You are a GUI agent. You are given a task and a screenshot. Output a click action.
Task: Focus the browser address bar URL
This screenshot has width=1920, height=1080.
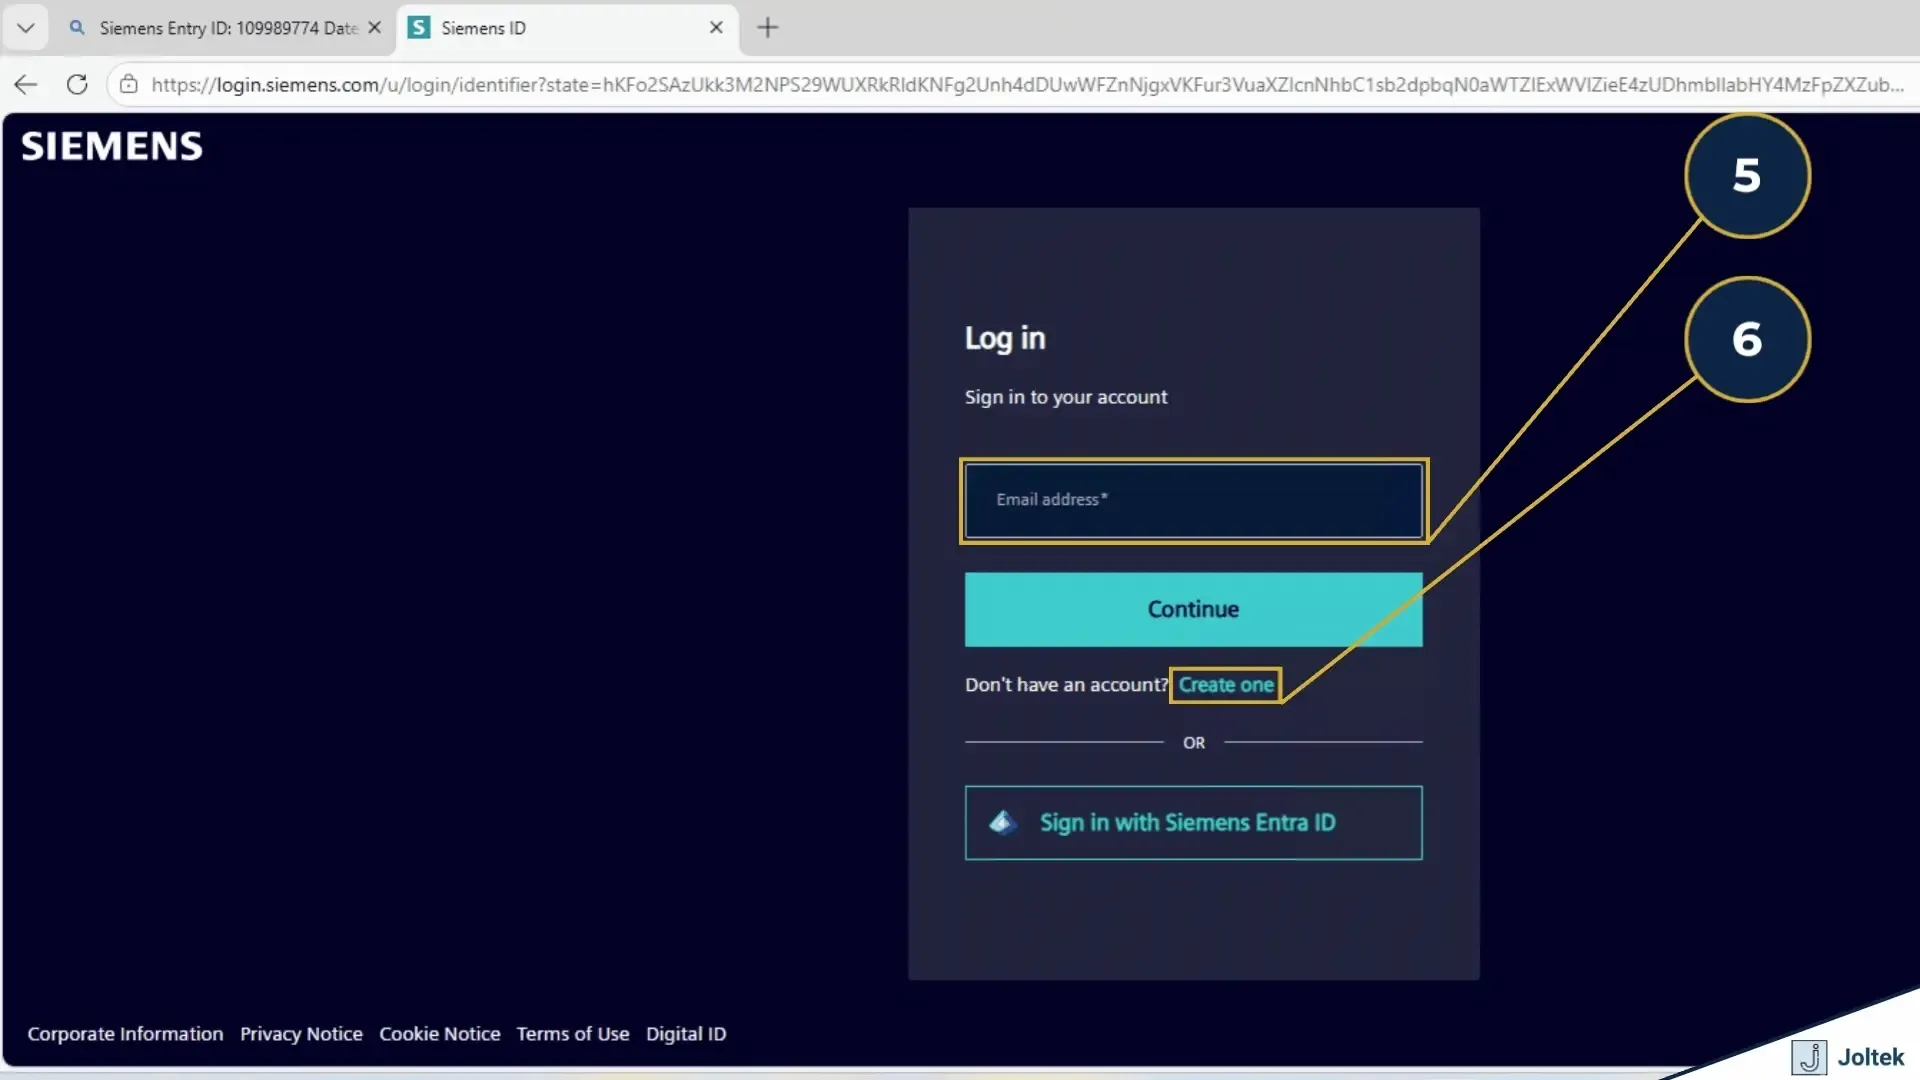[1027, 85]
